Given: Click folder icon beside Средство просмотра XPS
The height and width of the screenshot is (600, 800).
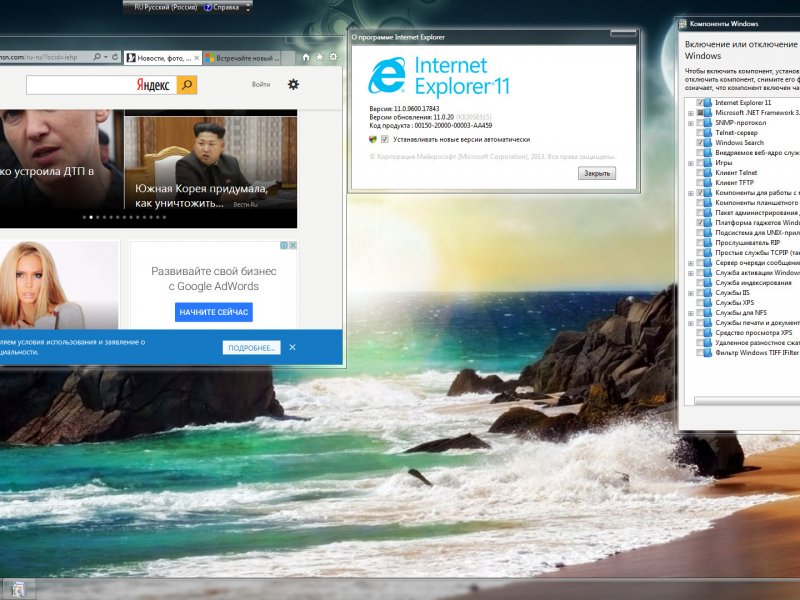Looking at the screenshot, I should 708,333.
